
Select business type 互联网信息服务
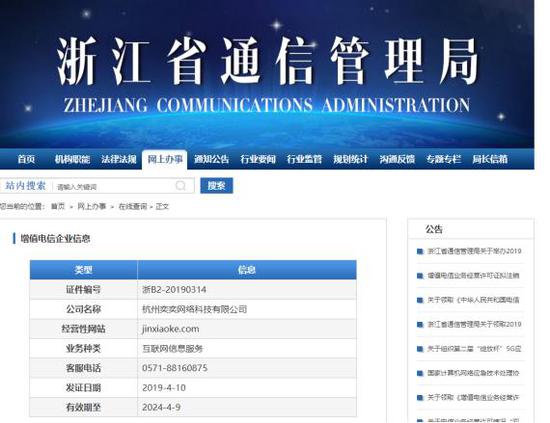pos(173,349)
